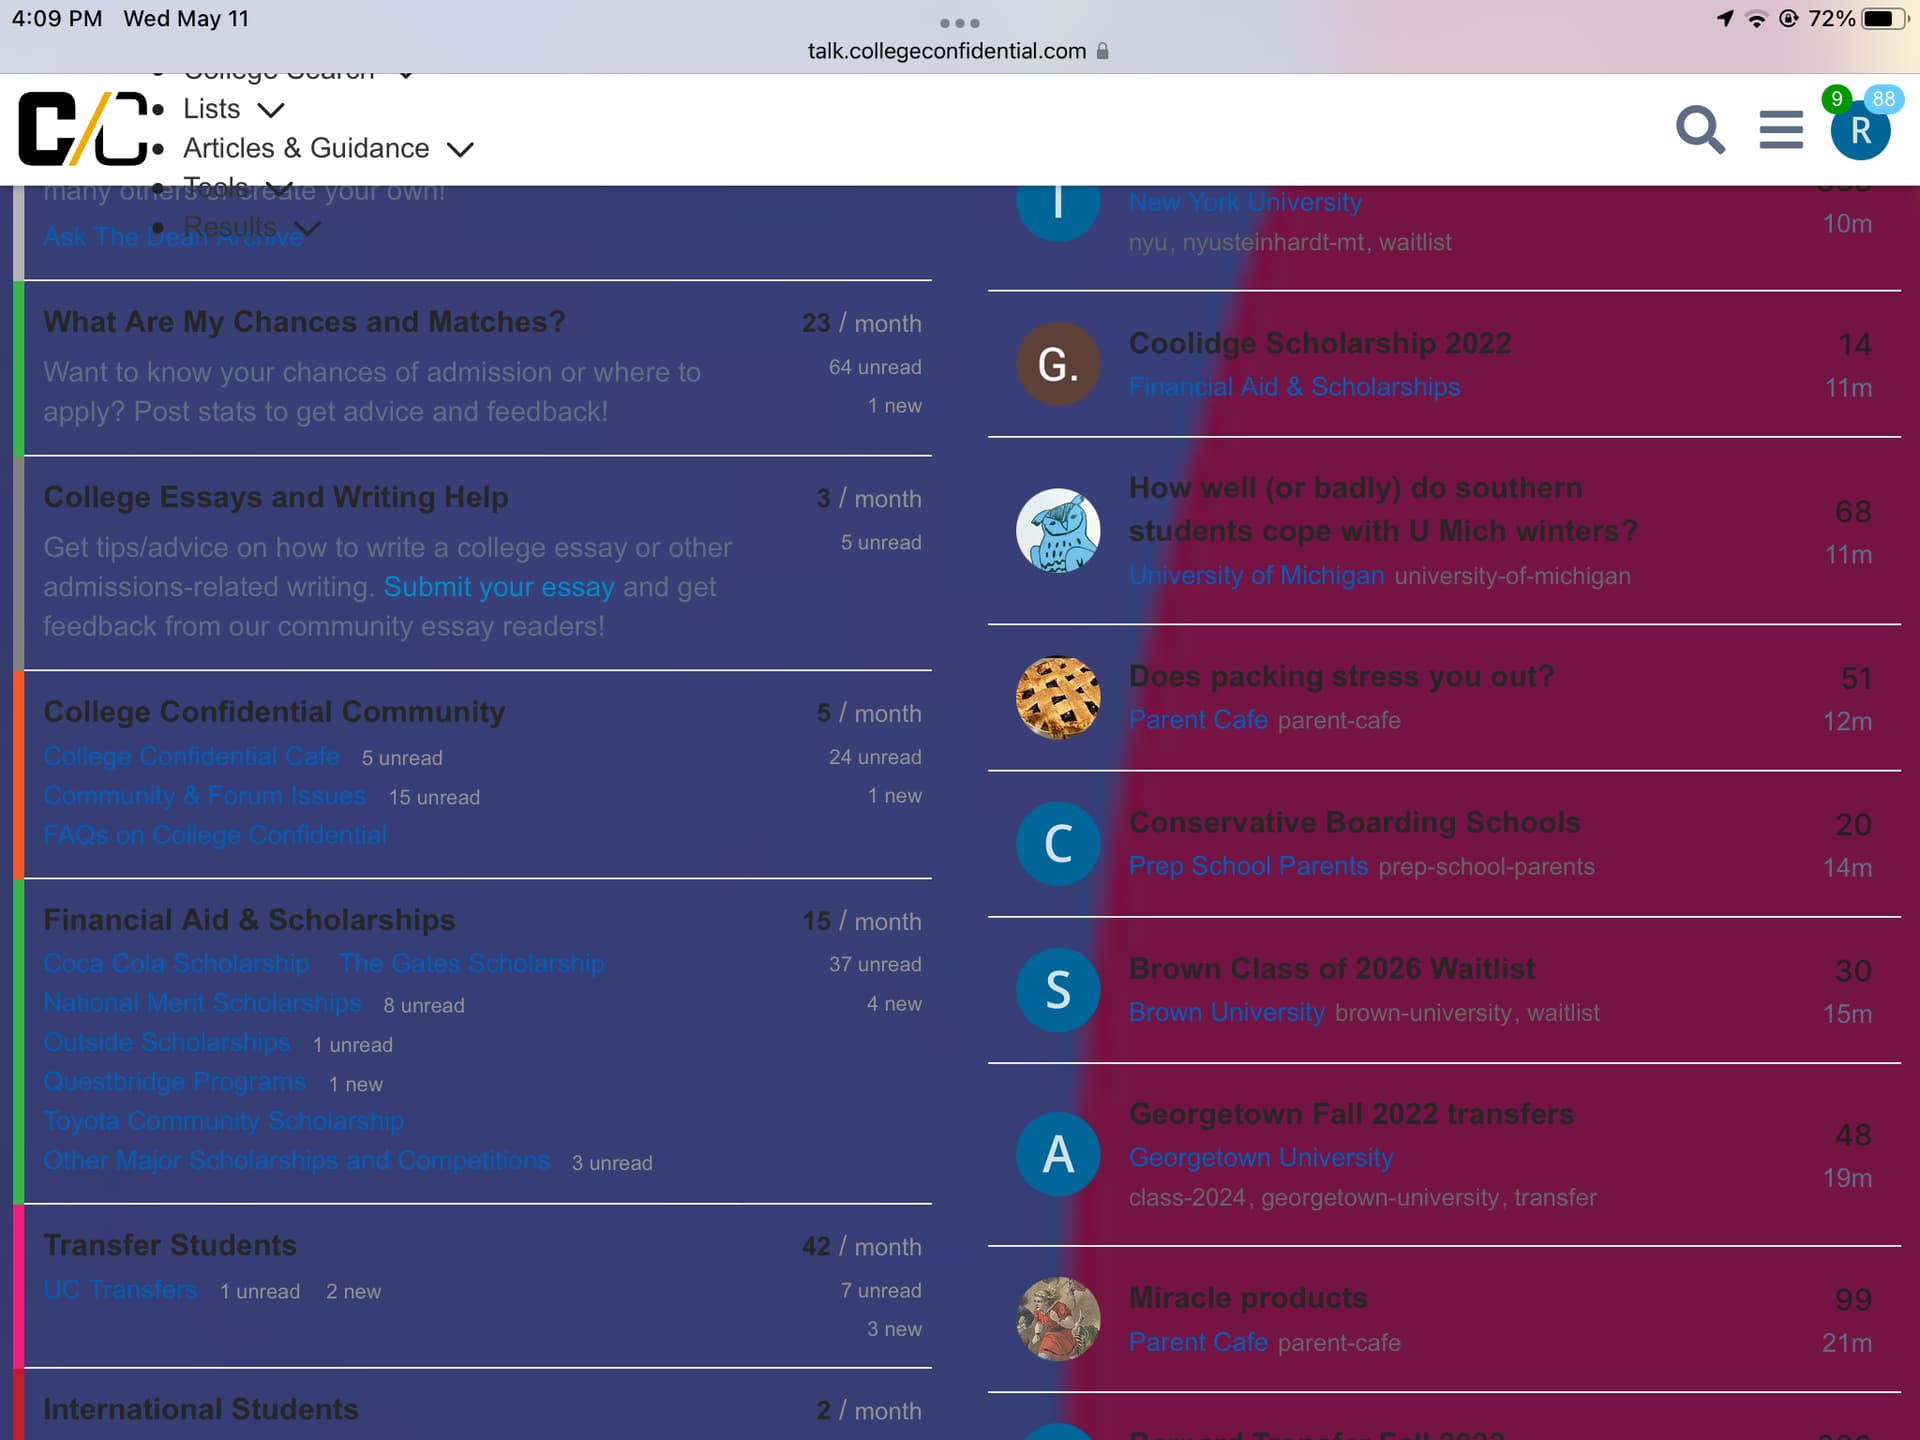
Task: Open Prep School Parents category link
Action: click(x=1248, y=866)
